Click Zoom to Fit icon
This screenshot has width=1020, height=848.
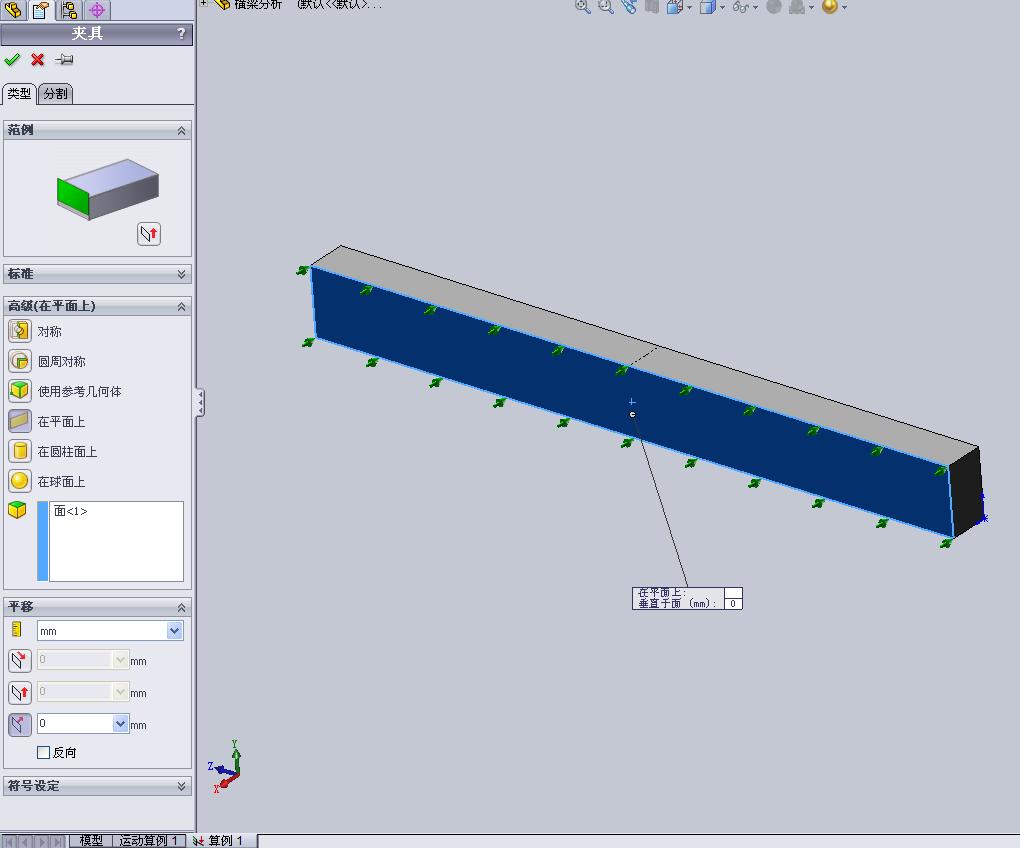(582, 7)
